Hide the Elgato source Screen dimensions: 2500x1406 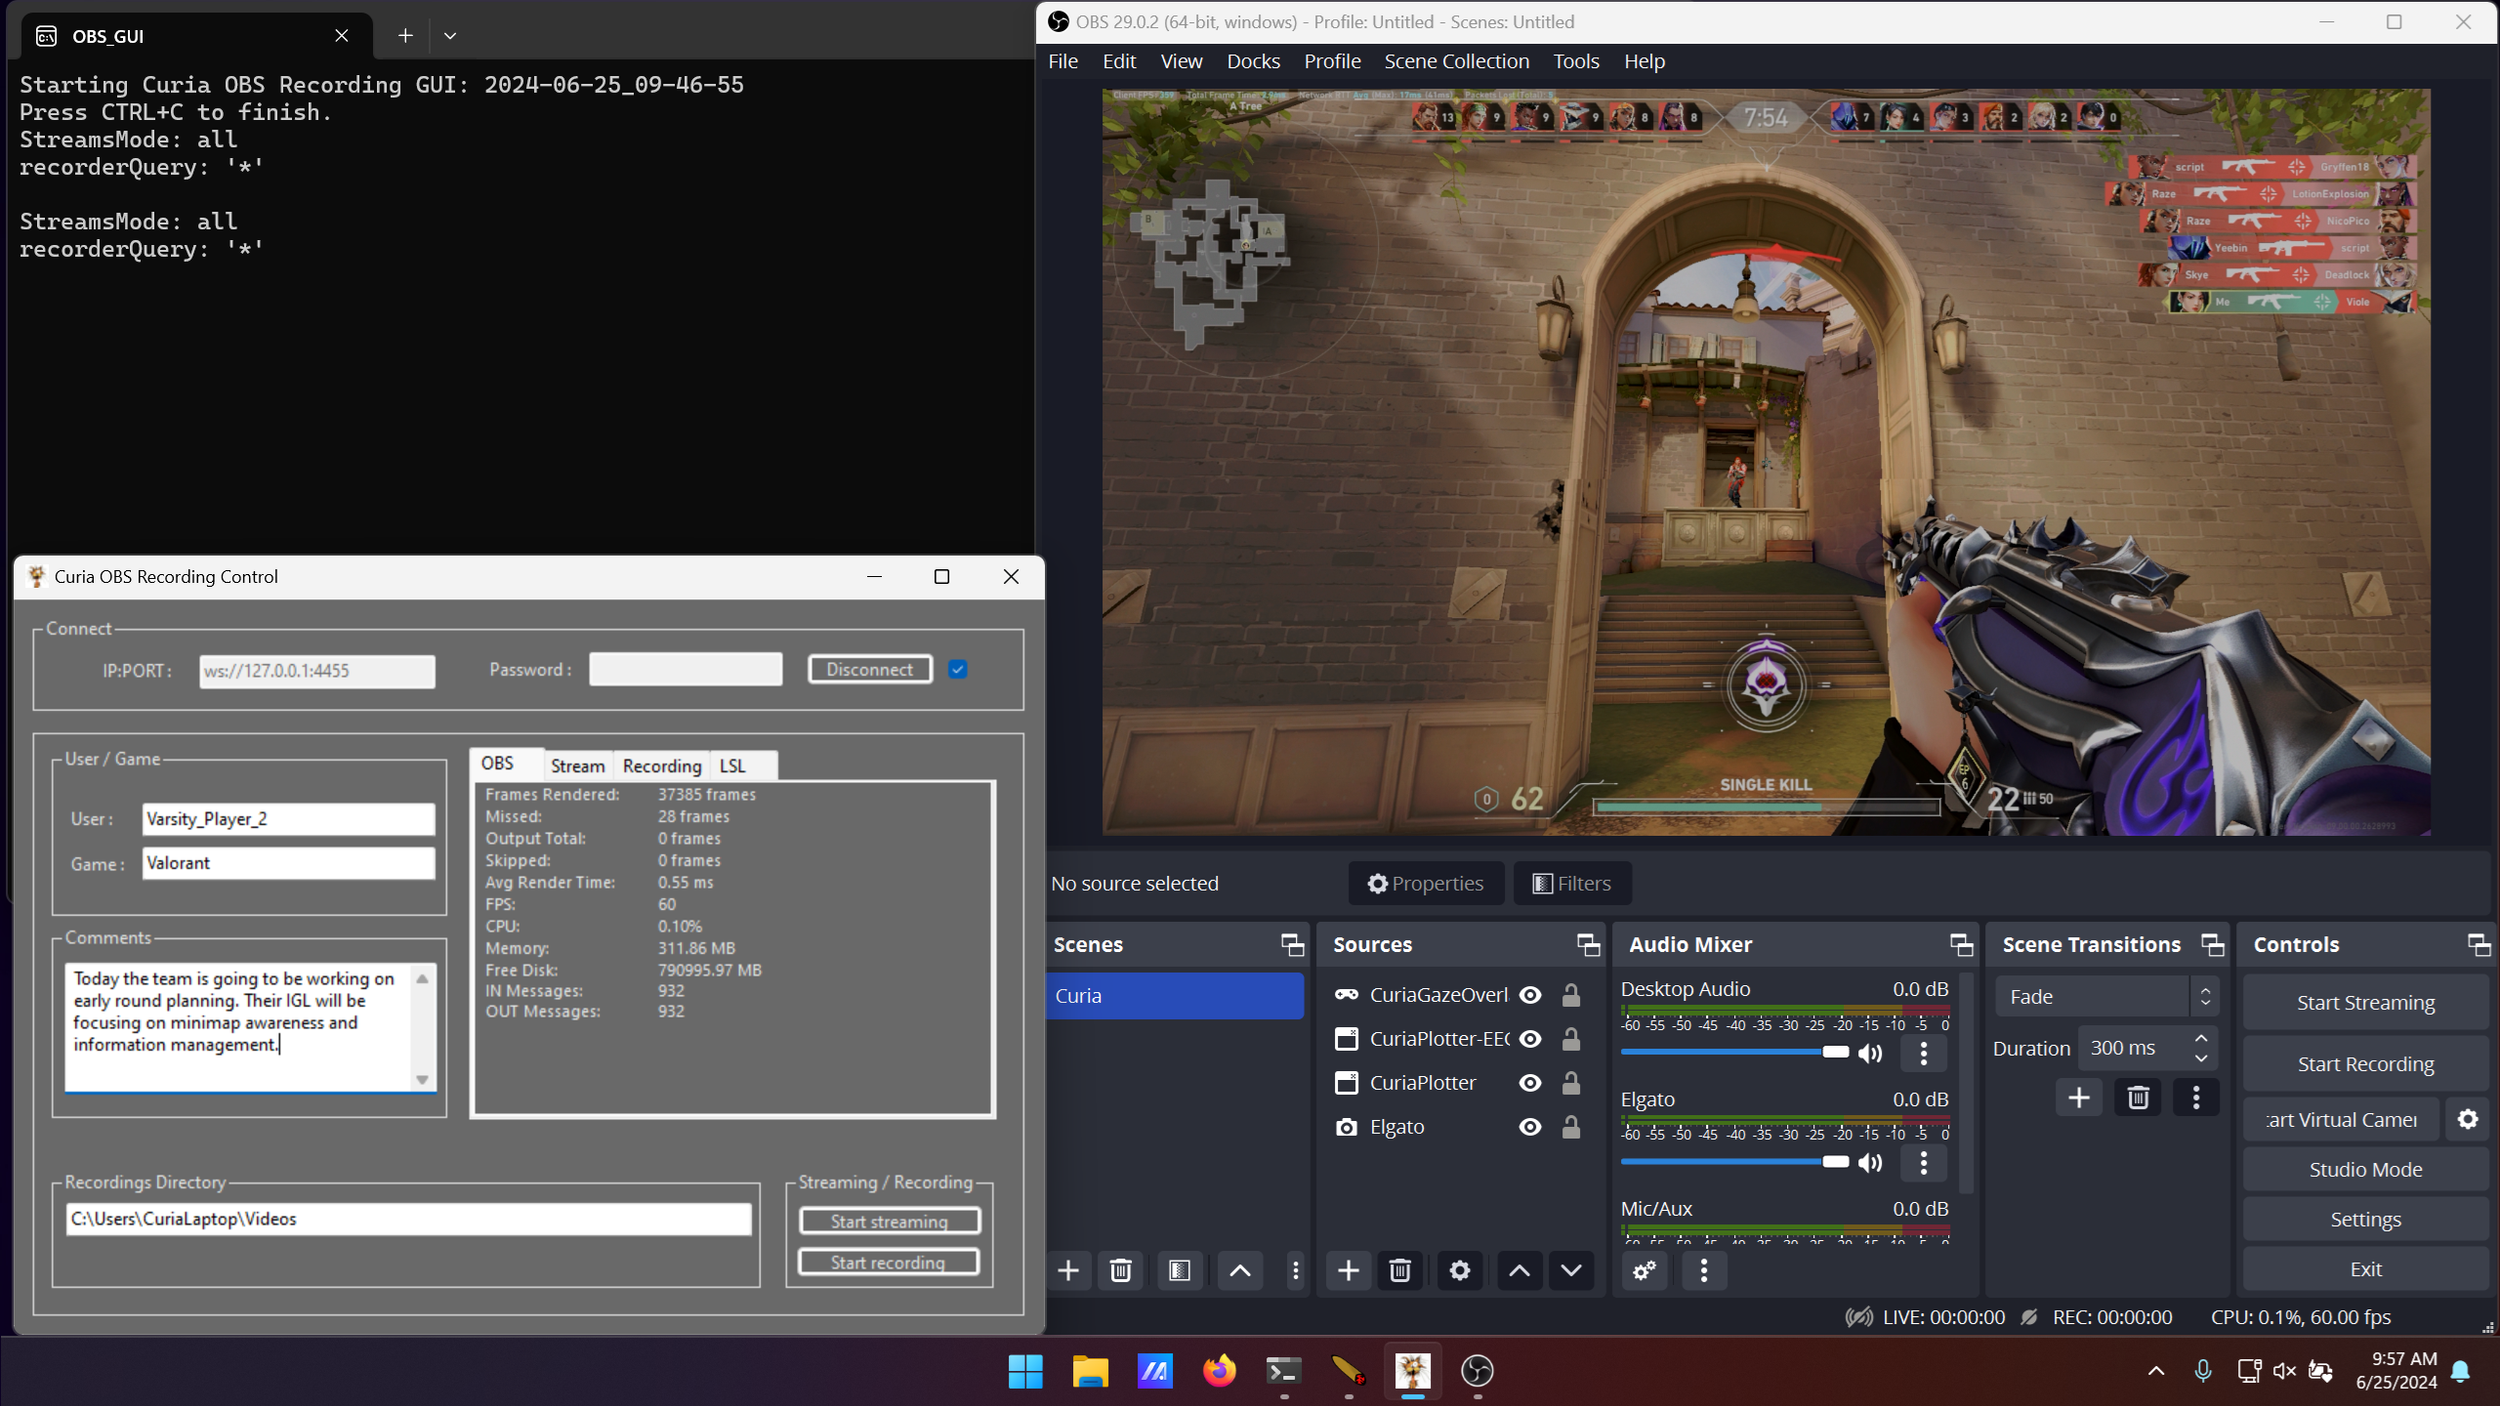click(1530, 1127)
